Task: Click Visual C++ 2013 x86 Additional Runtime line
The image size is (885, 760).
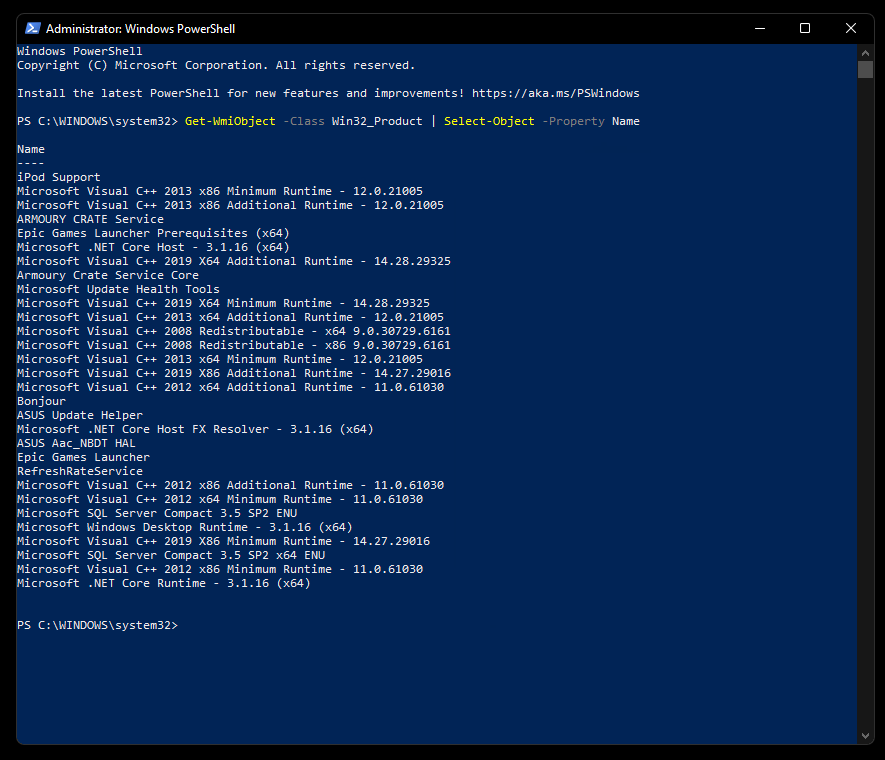Action: [230, 205]
